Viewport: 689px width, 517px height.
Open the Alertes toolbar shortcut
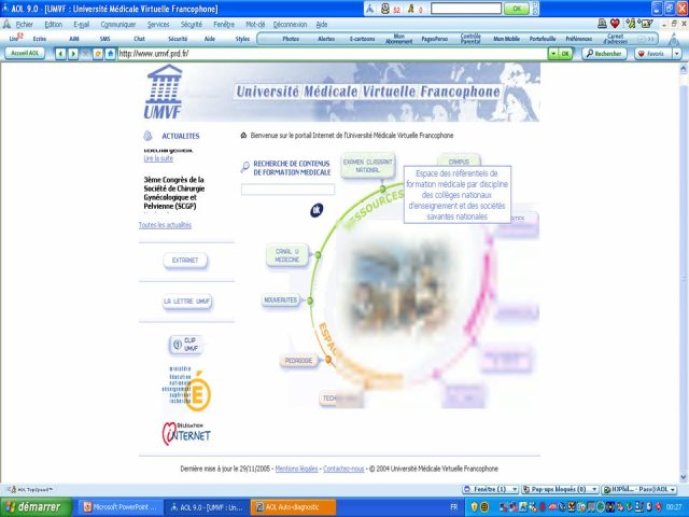click(326, 39)
